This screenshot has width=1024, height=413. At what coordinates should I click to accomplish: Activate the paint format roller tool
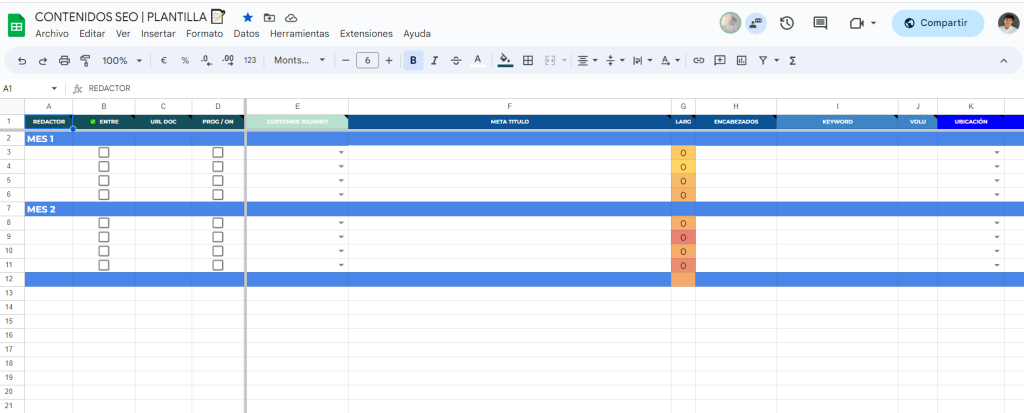[x=85, y=61]
